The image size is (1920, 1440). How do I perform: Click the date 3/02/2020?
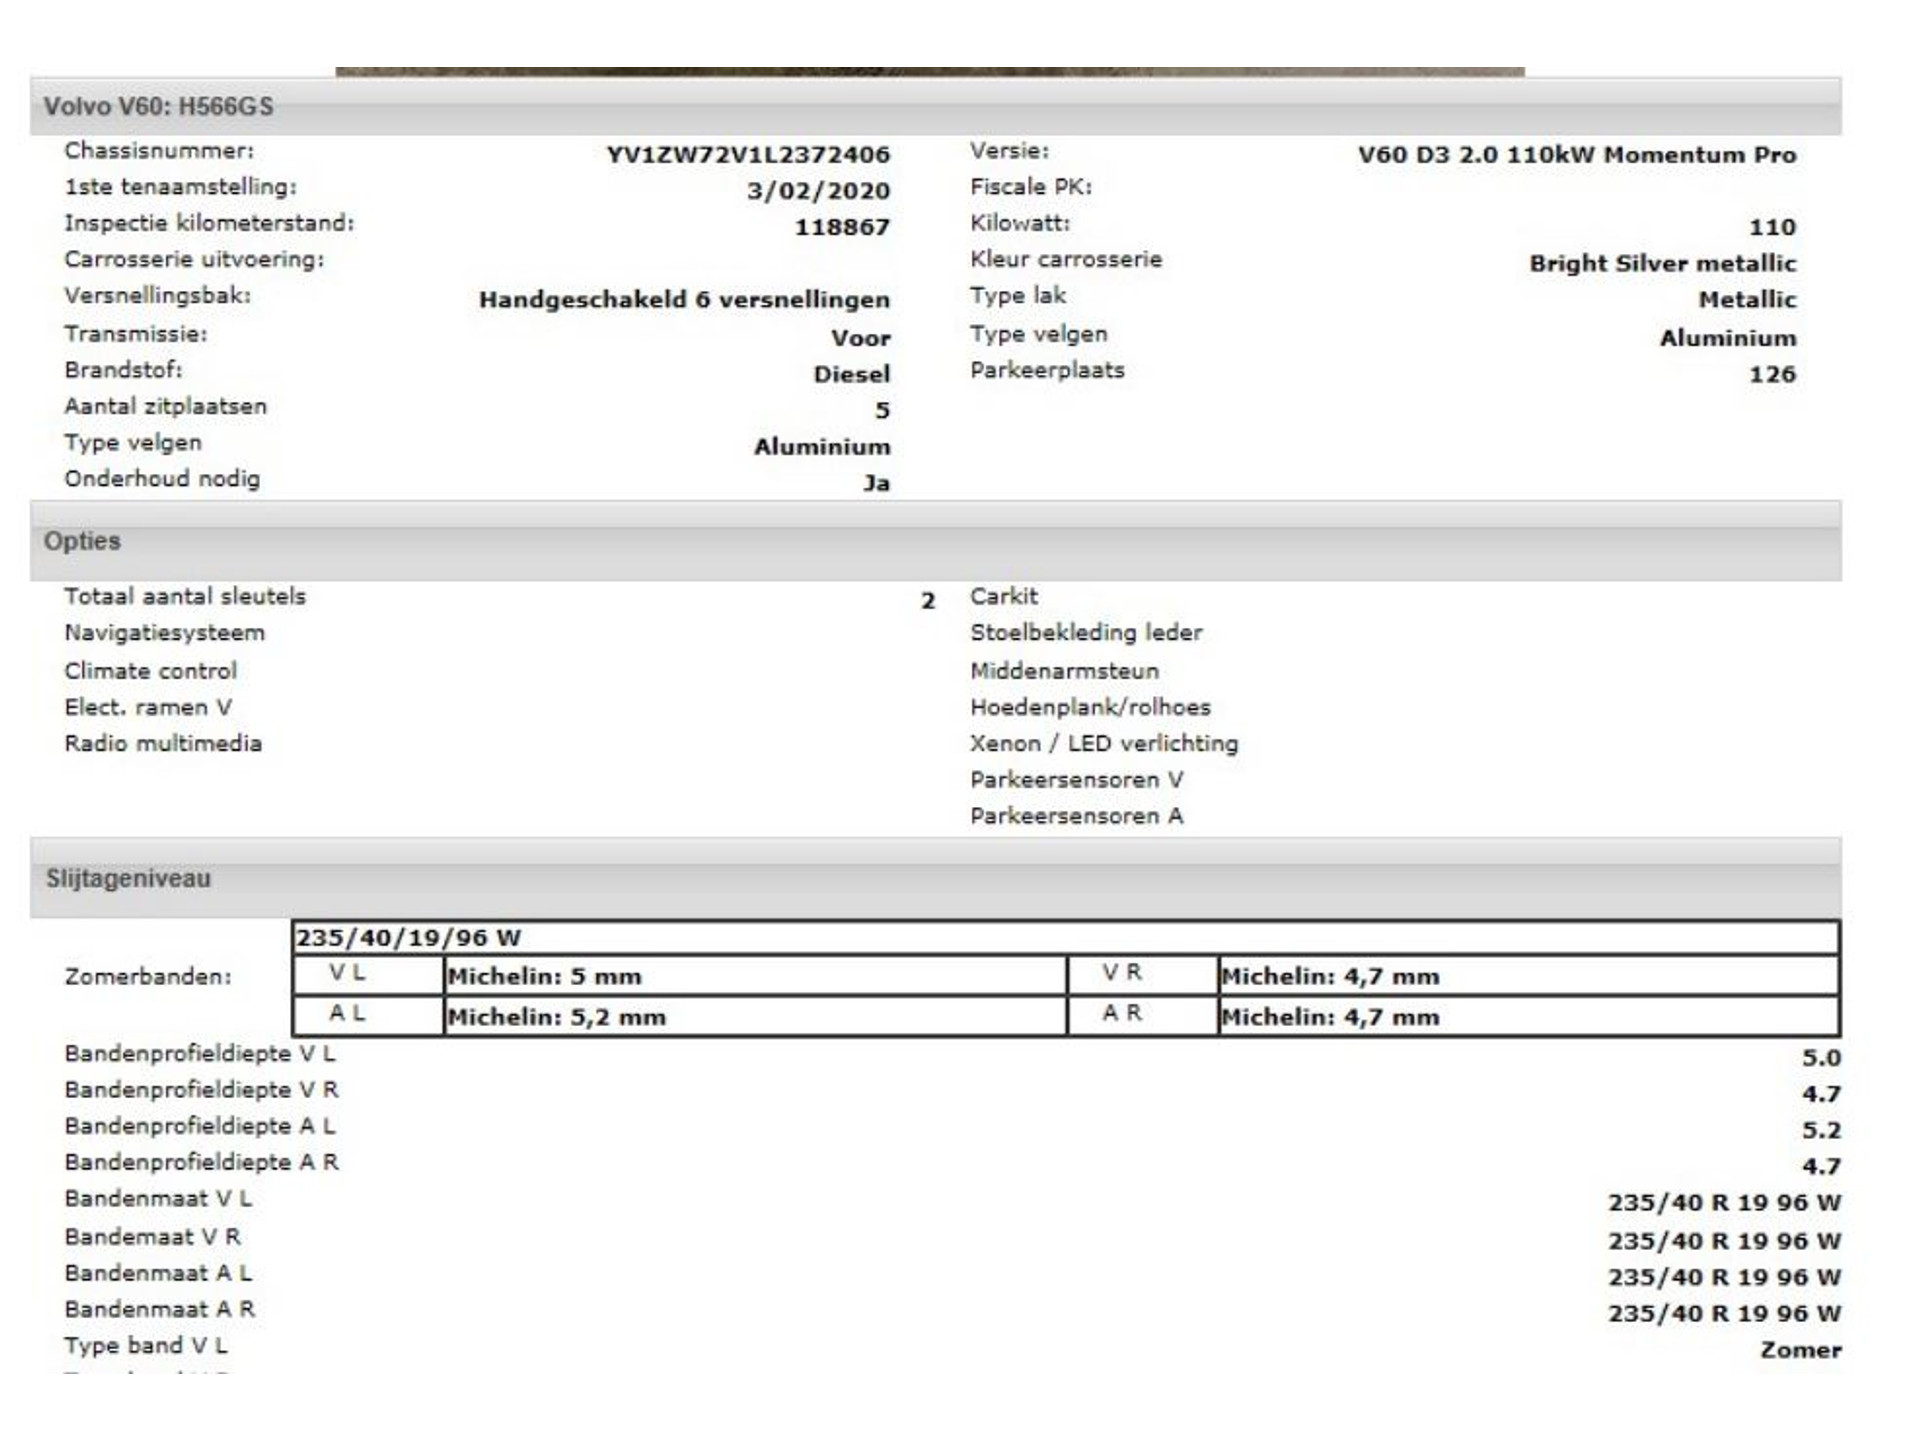(x=818, y=191)
